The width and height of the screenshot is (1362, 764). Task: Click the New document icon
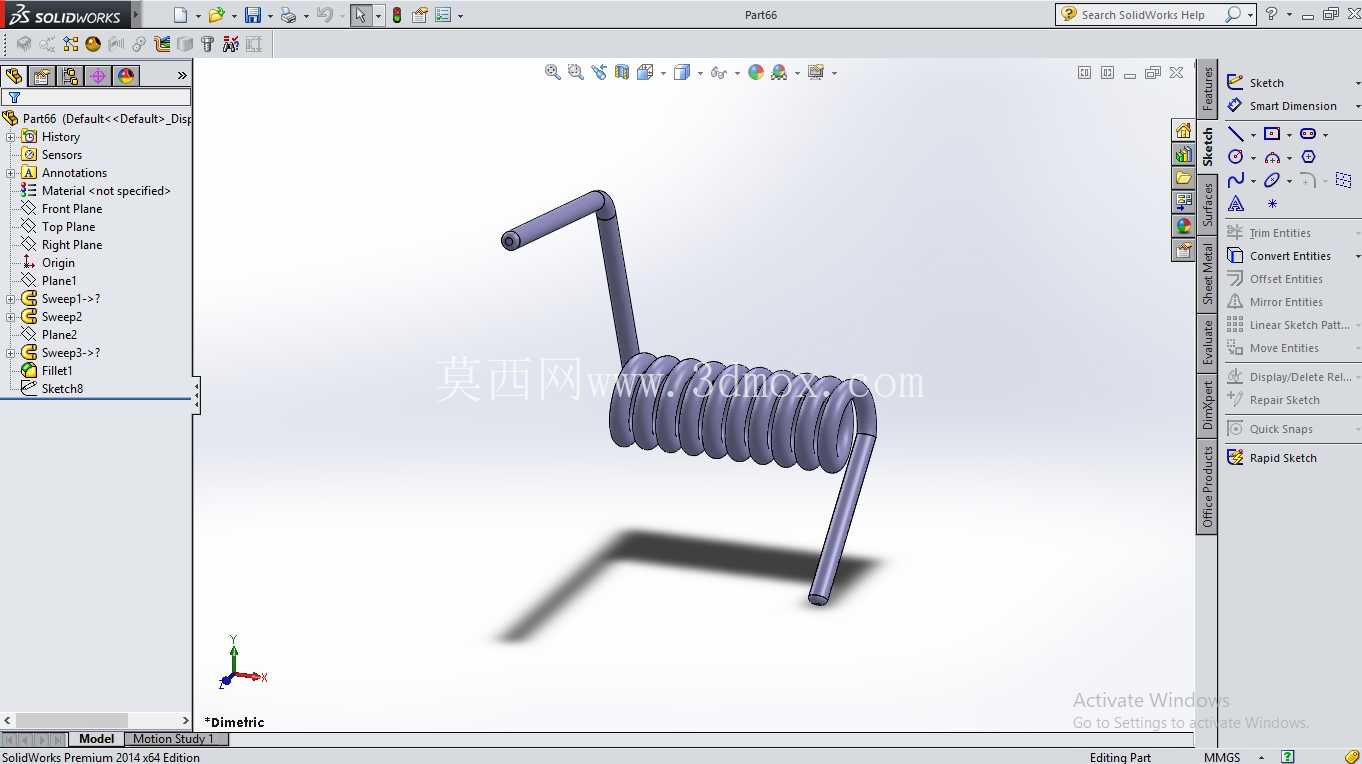click(180, 15)
